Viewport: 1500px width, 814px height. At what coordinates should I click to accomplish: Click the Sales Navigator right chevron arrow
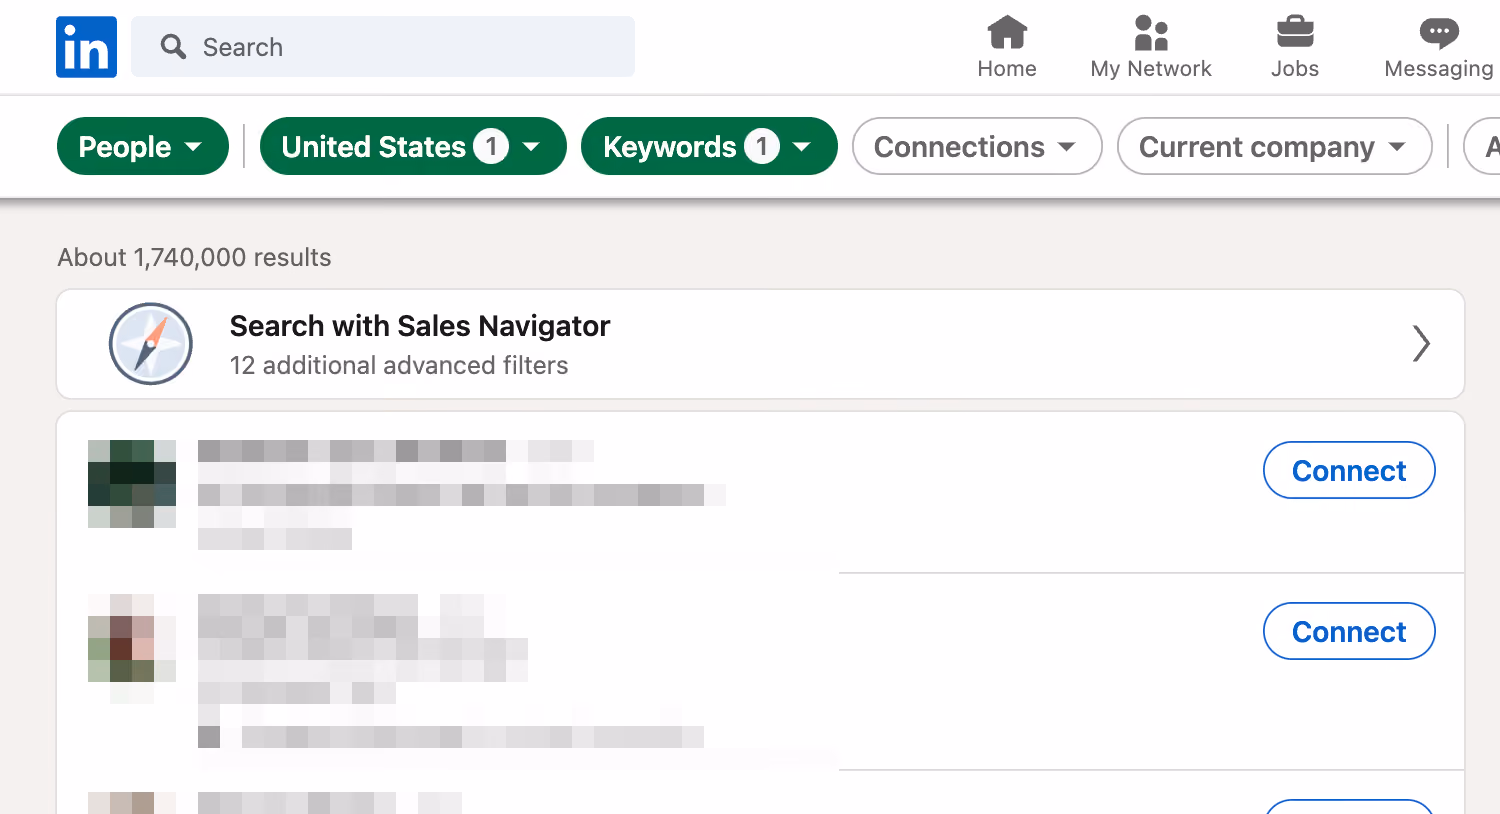(x=1421, y=344)
